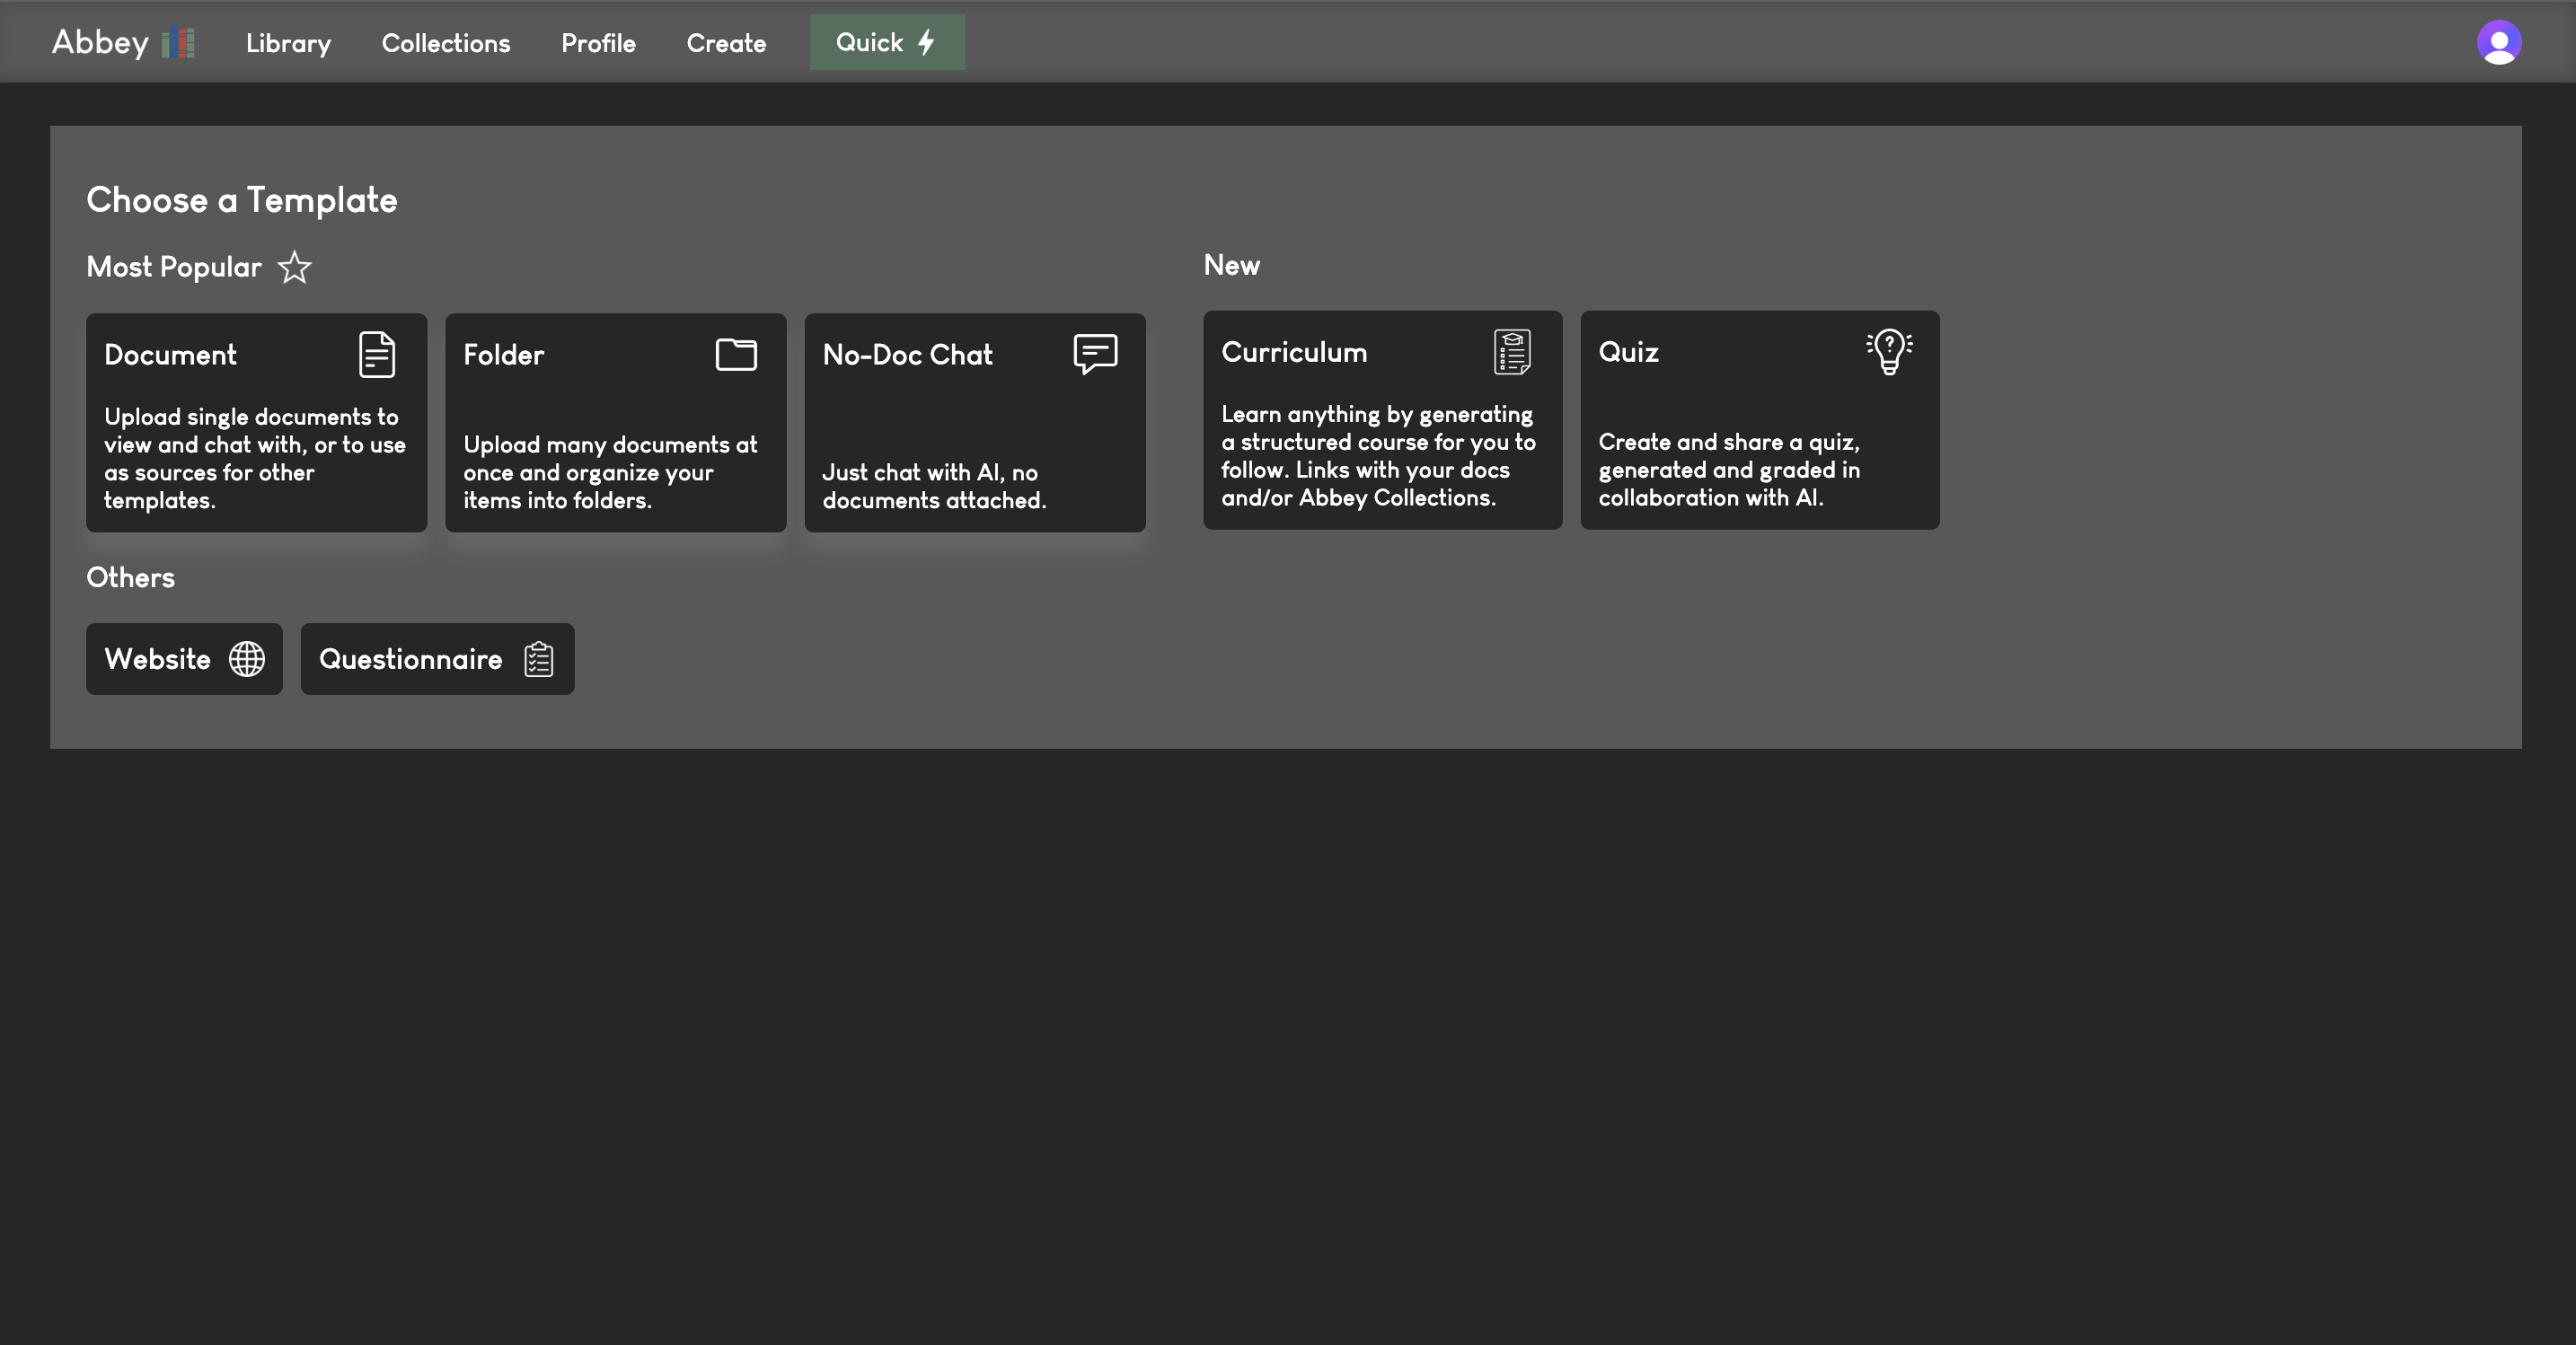Screen dimensions: 2576x1345
Task: Click the Curriculum checklist icon
Action: pyautogui.click(x=1512, y=352)
